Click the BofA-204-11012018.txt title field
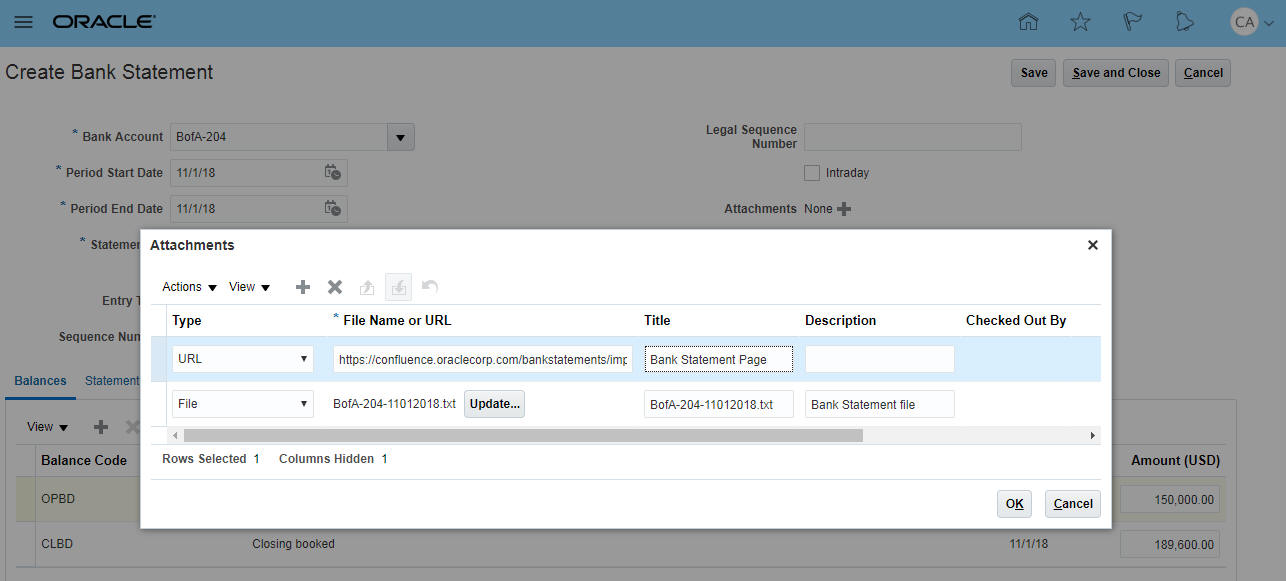This screenshot has height=581, width=1286. coord(719,404)
